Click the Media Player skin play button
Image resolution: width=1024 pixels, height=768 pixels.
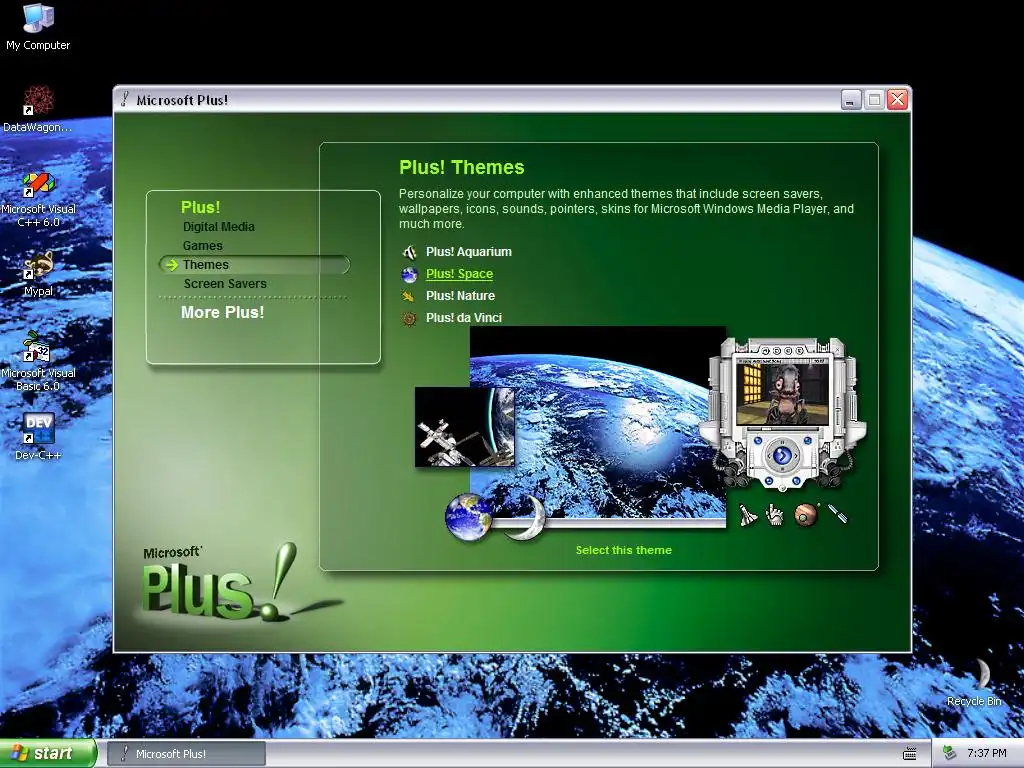782,455
